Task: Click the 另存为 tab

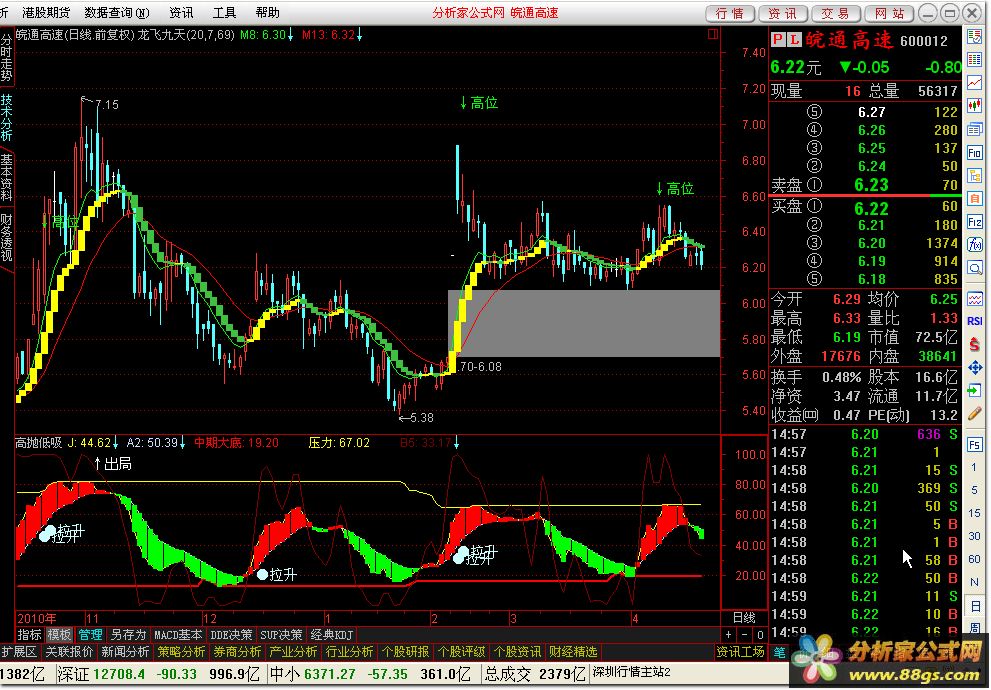Action: pyautogui.click(x=128, y=634)
